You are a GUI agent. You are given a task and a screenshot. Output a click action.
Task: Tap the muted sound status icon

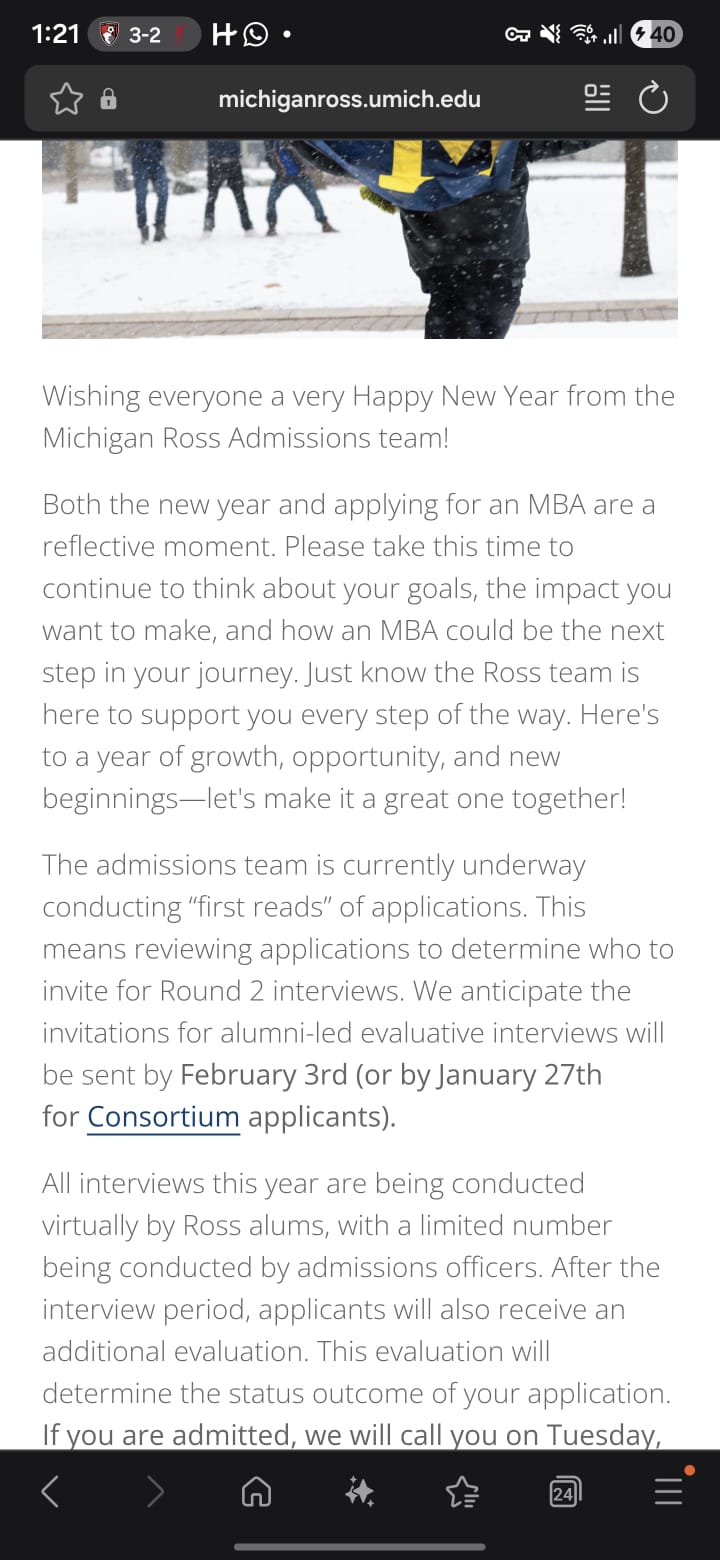pyautogui.click(x=551, y=35)
